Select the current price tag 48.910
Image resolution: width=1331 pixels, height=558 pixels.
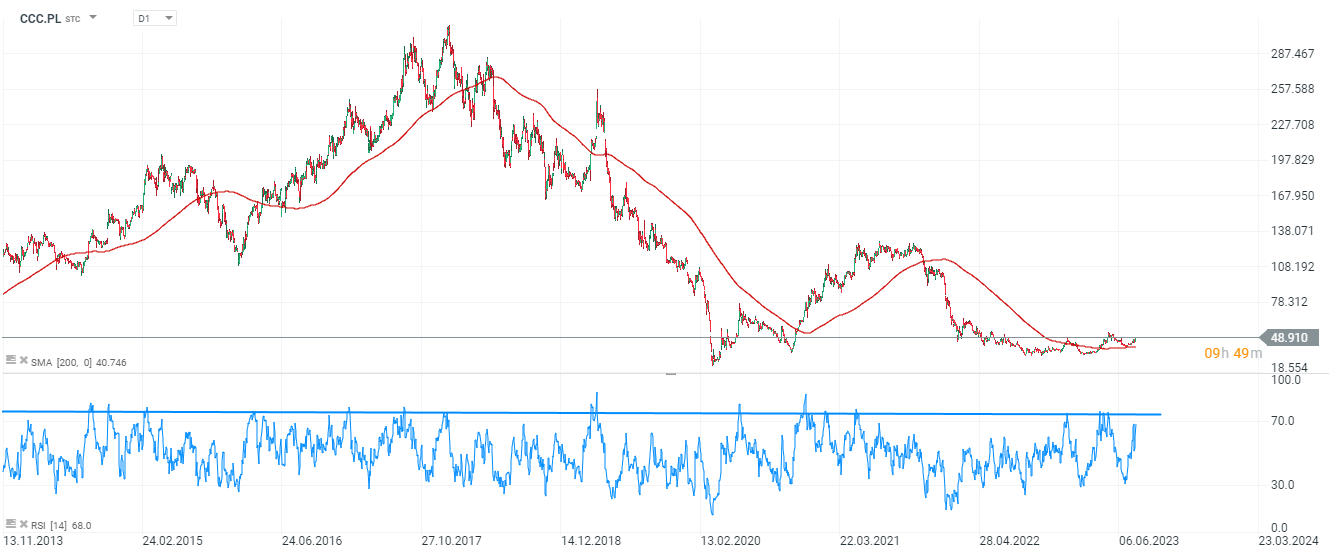point(1290,338)
